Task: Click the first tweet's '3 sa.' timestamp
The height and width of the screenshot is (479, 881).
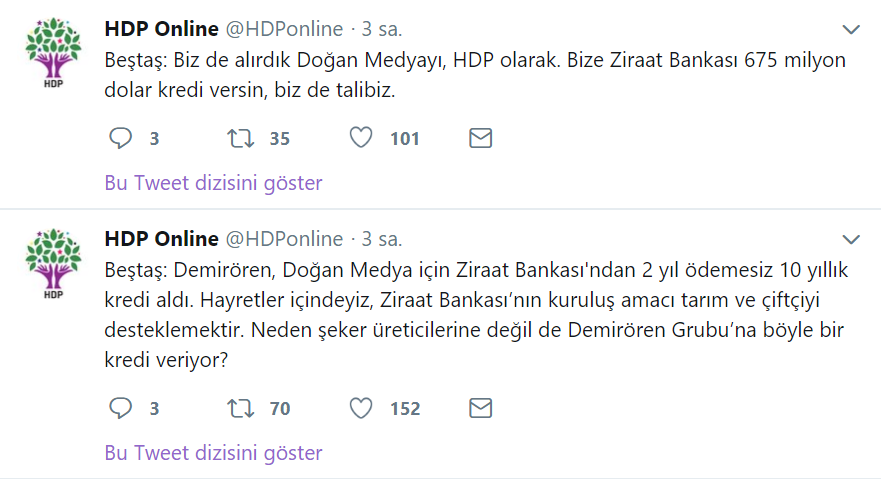Action: point(382,29)
